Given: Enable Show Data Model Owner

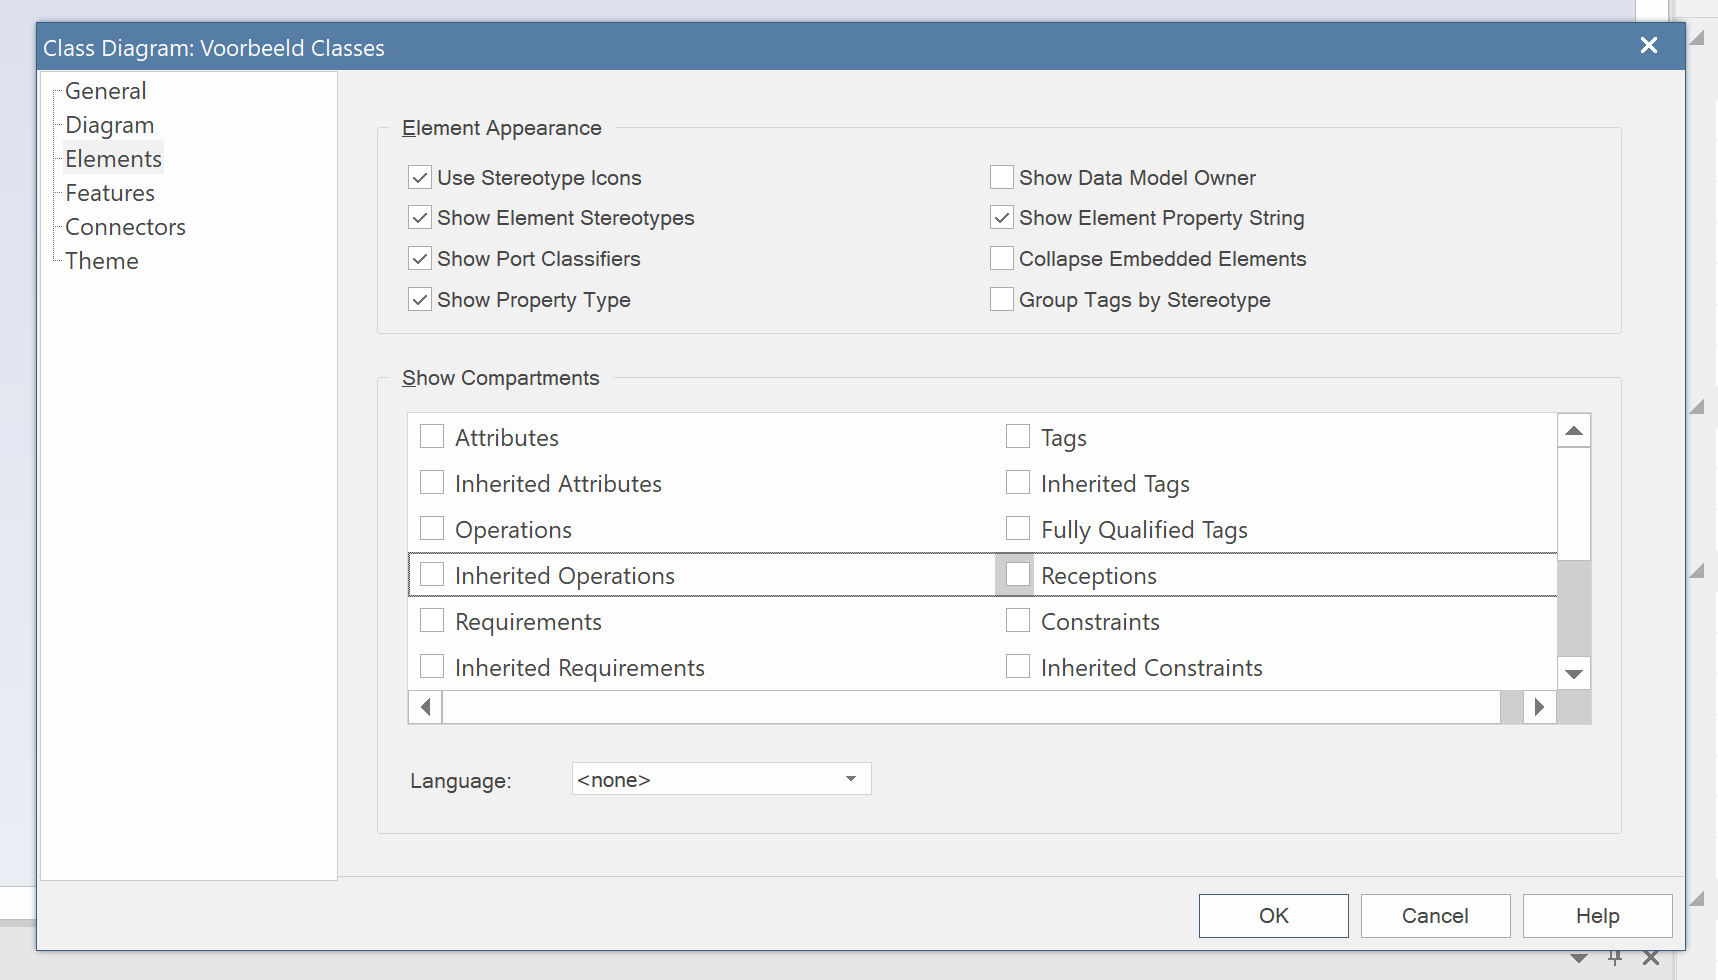Looking at the screenshot, I should pos(1001,178).
